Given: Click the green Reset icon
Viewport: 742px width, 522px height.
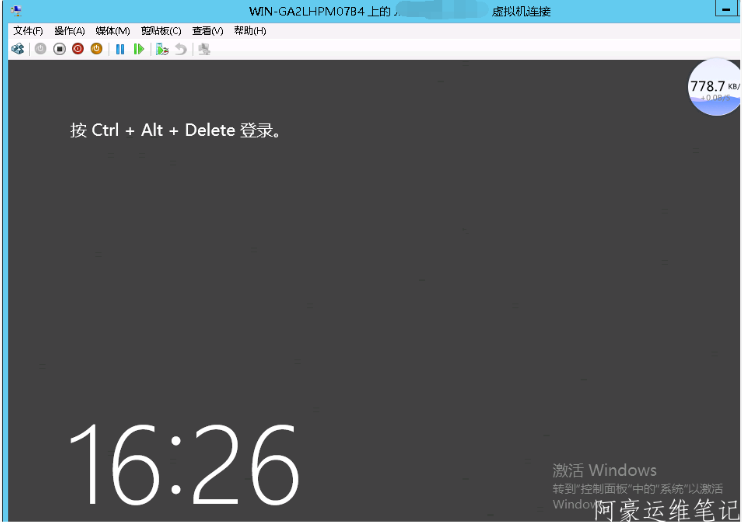Looking at the screenshot, I should click(139, 48).
